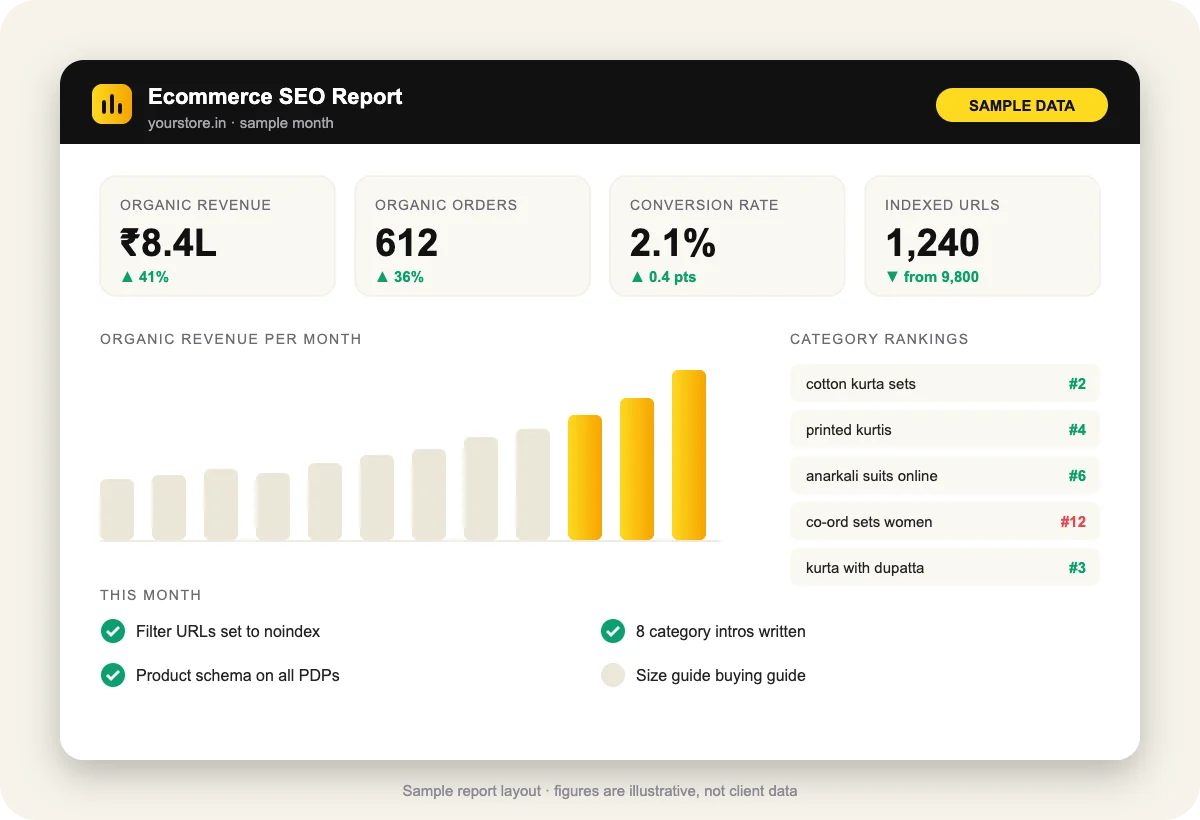Click the 36% up change indicator
The width and height of the screenshot is (1200, 820).
pyautogui.click(x=399, y=277)
